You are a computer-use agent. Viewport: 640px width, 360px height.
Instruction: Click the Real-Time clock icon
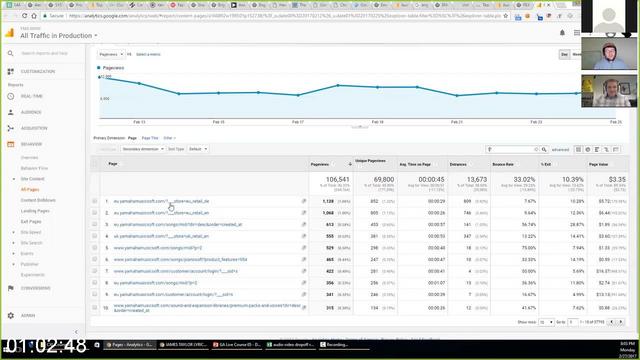[x=11, y=96]
